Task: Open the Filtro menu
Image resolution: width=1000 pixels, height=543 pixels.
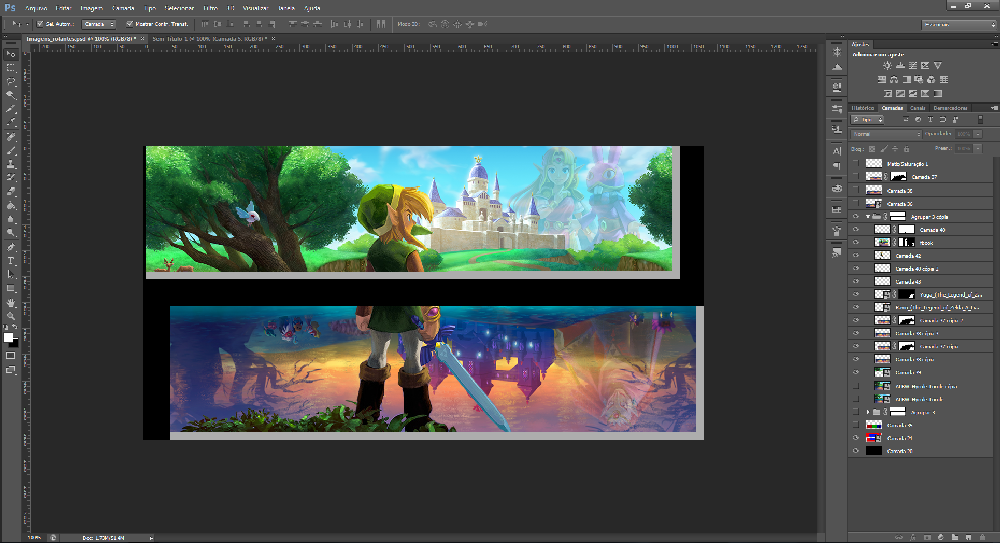Action: (210, 8)
